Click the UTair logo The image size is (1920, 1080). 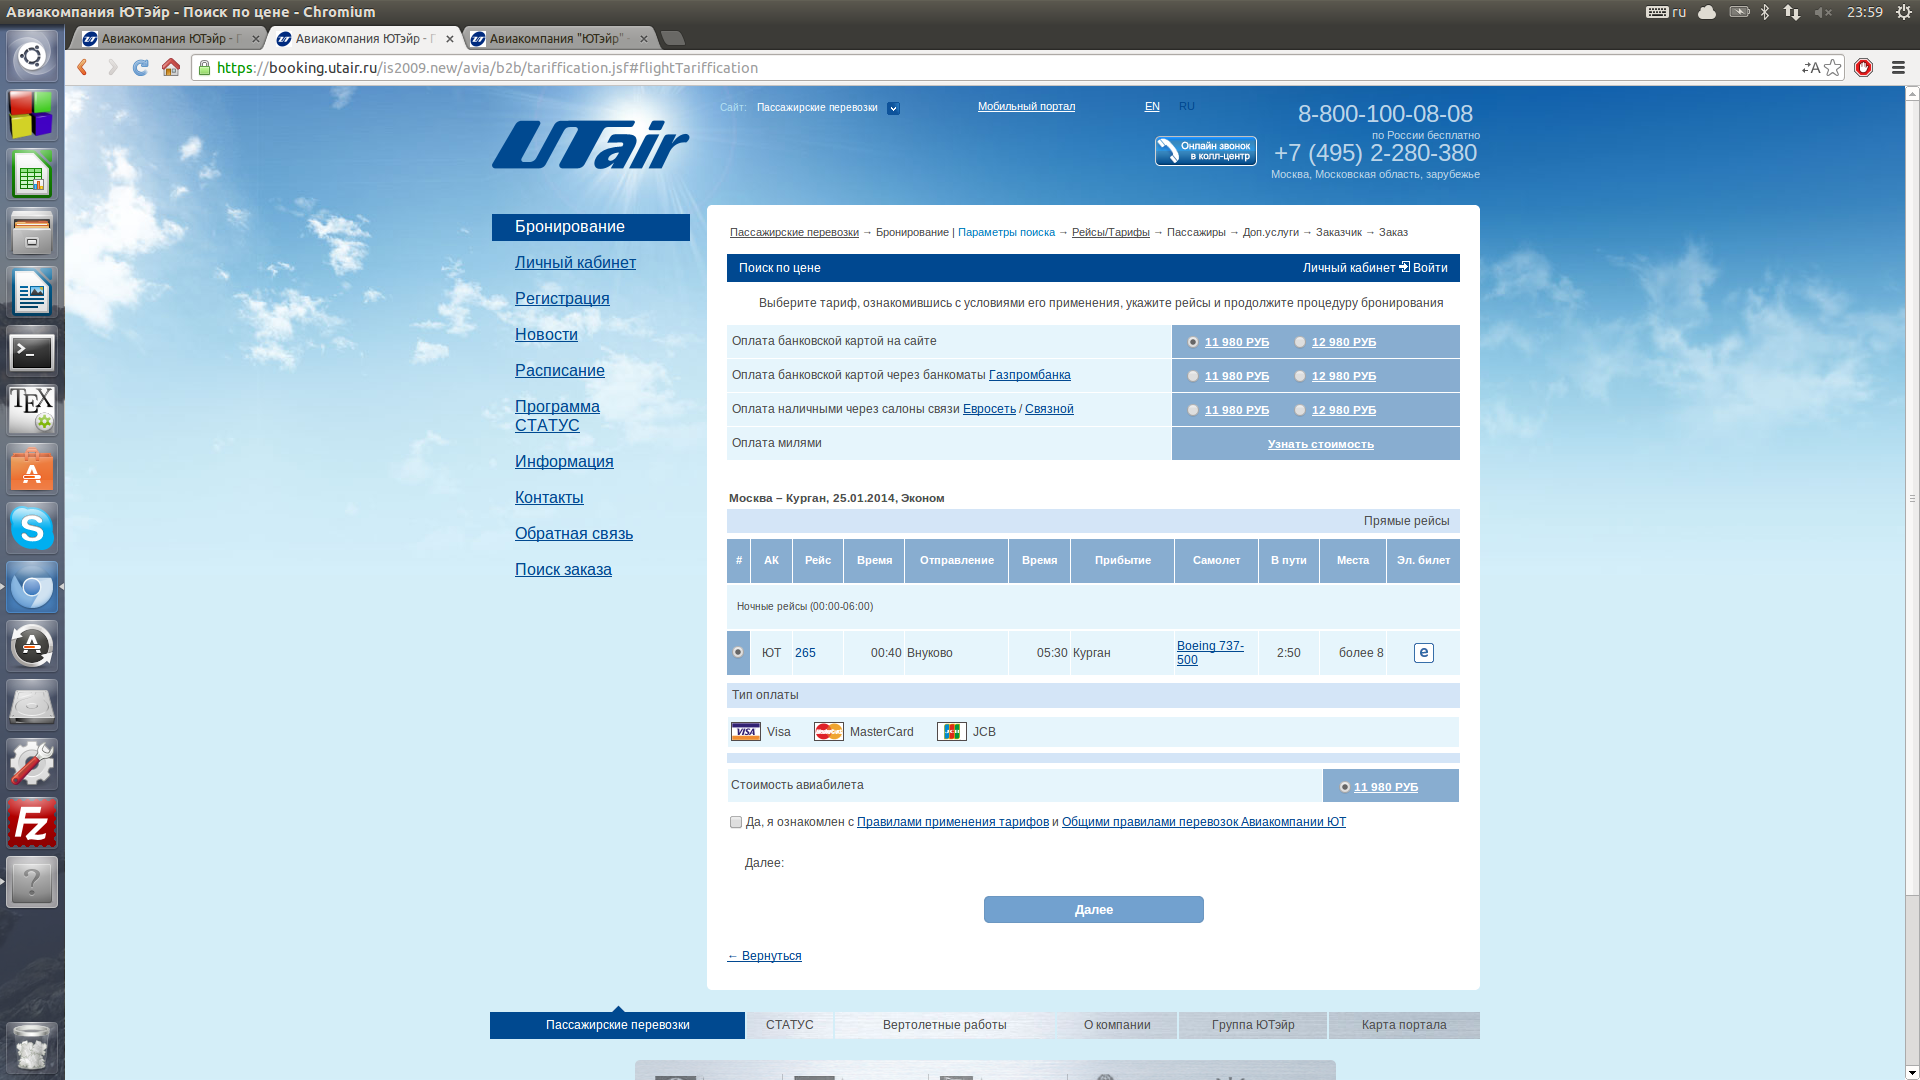[590, 145]
